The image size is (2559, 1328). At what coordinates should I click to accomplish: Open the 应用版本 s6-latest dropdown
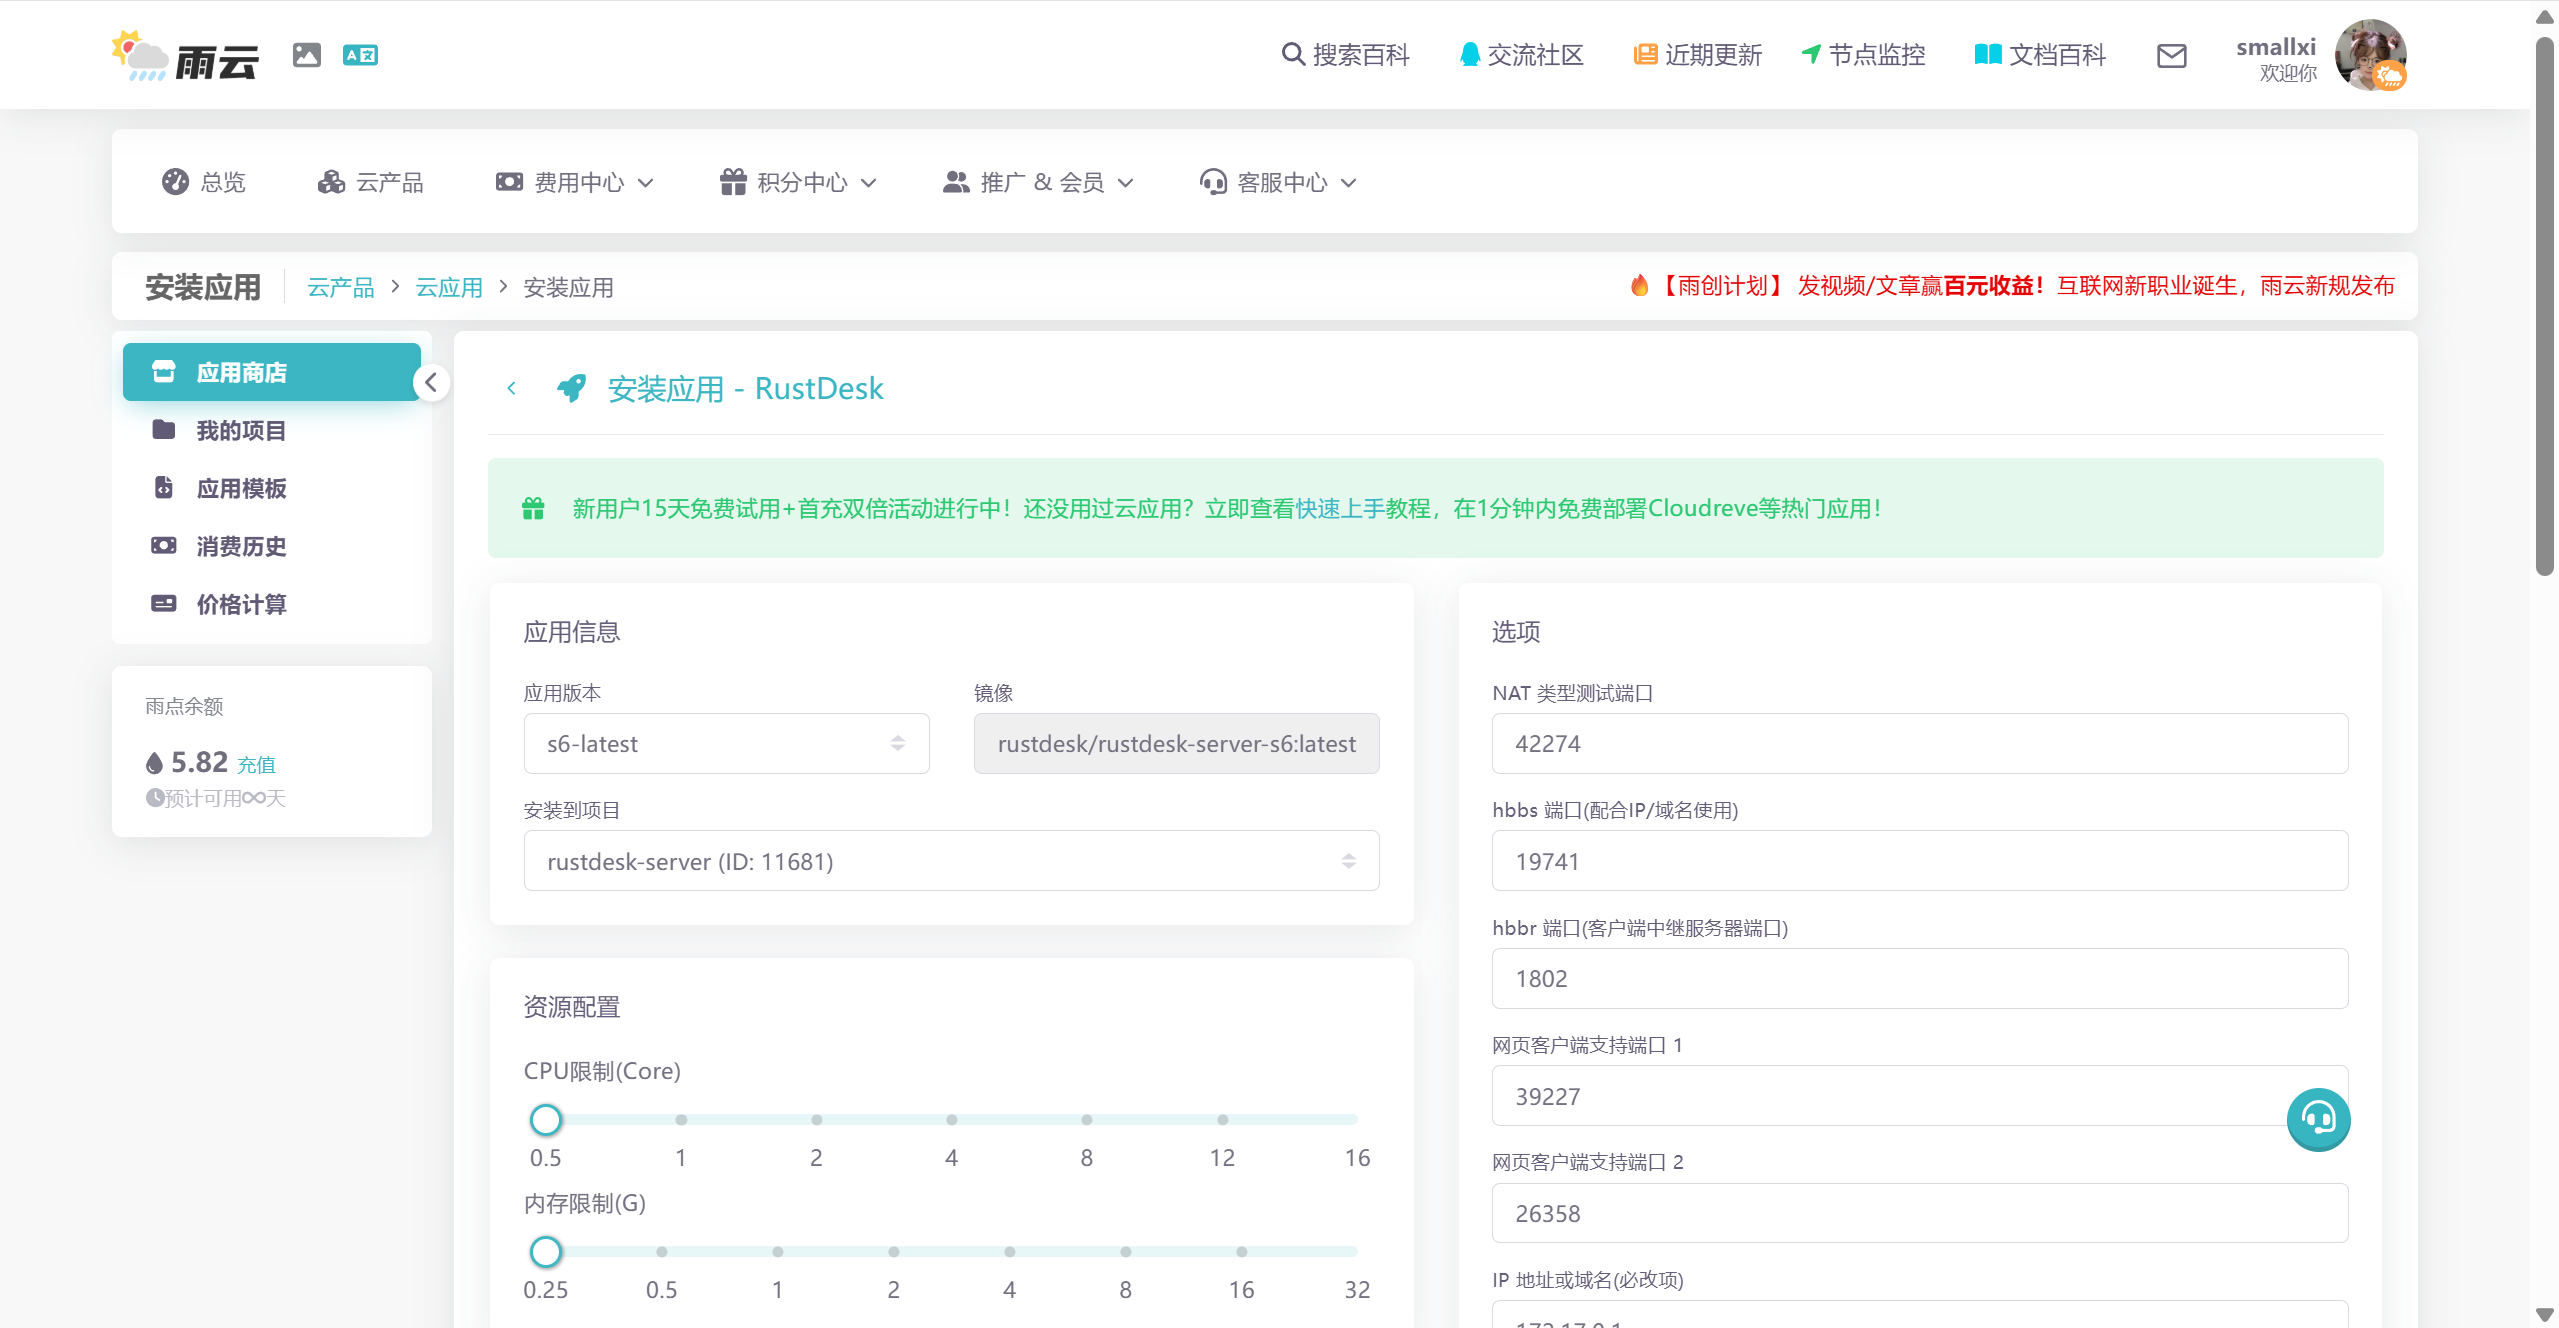point(726,743)
